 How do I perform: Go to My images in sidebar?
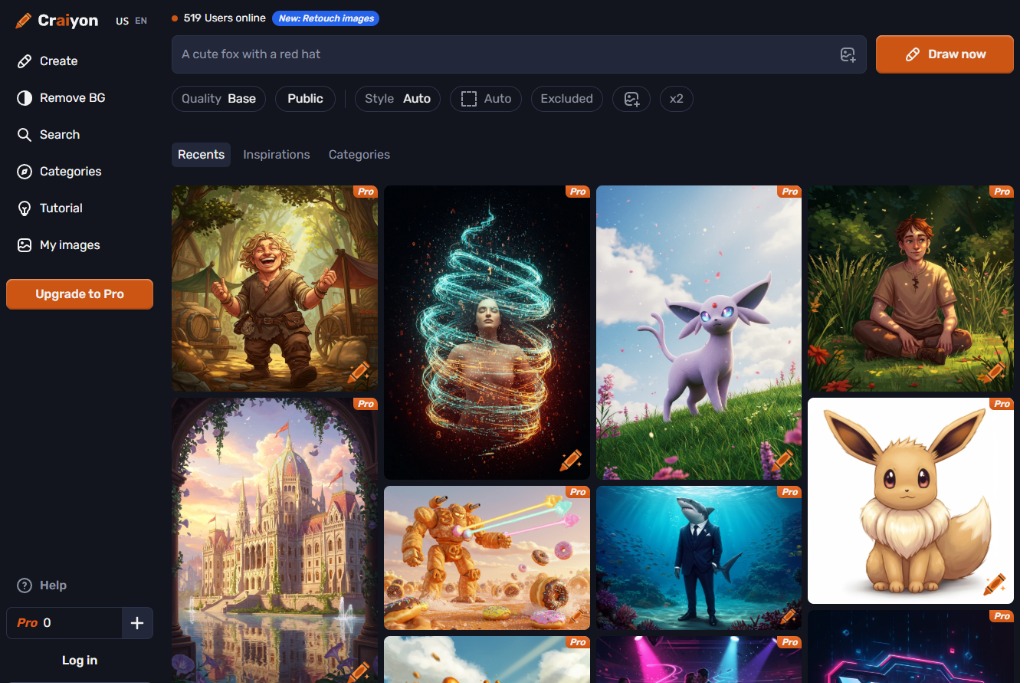[x=69, y=245]
